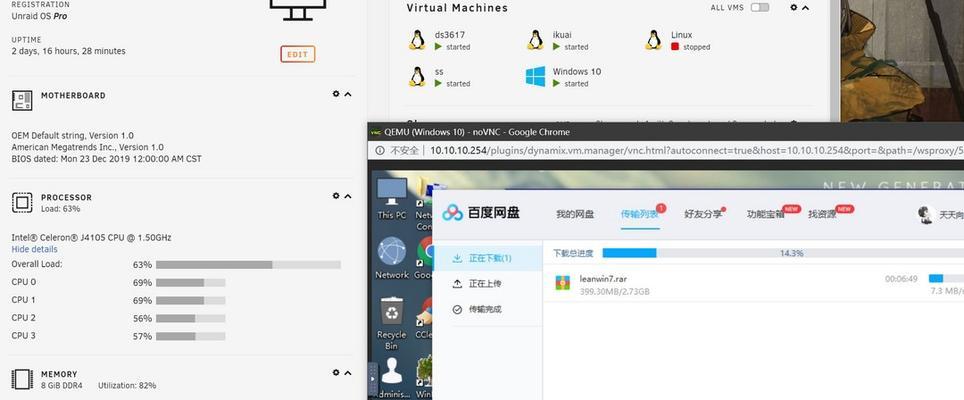
Task: Click the leanwin7.rar file icon
Action: point(562,283)
